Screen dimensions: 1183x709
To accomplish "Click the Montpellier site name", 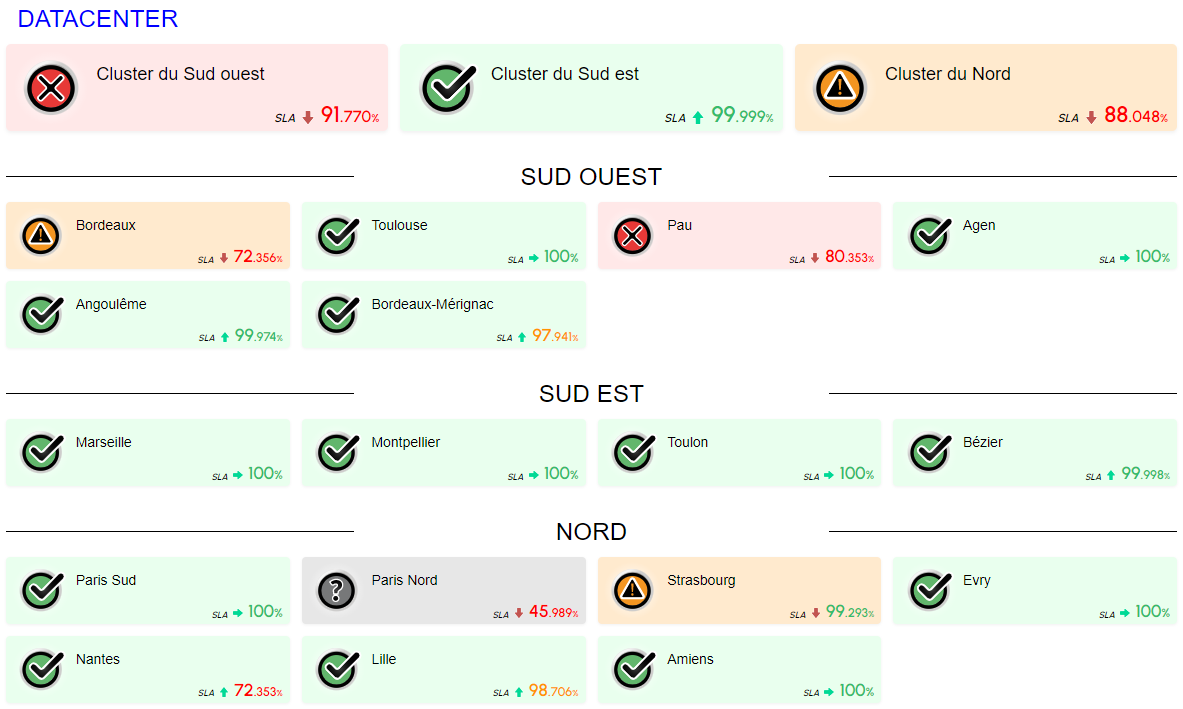I will pyautogui.click(x=405, y=443).
